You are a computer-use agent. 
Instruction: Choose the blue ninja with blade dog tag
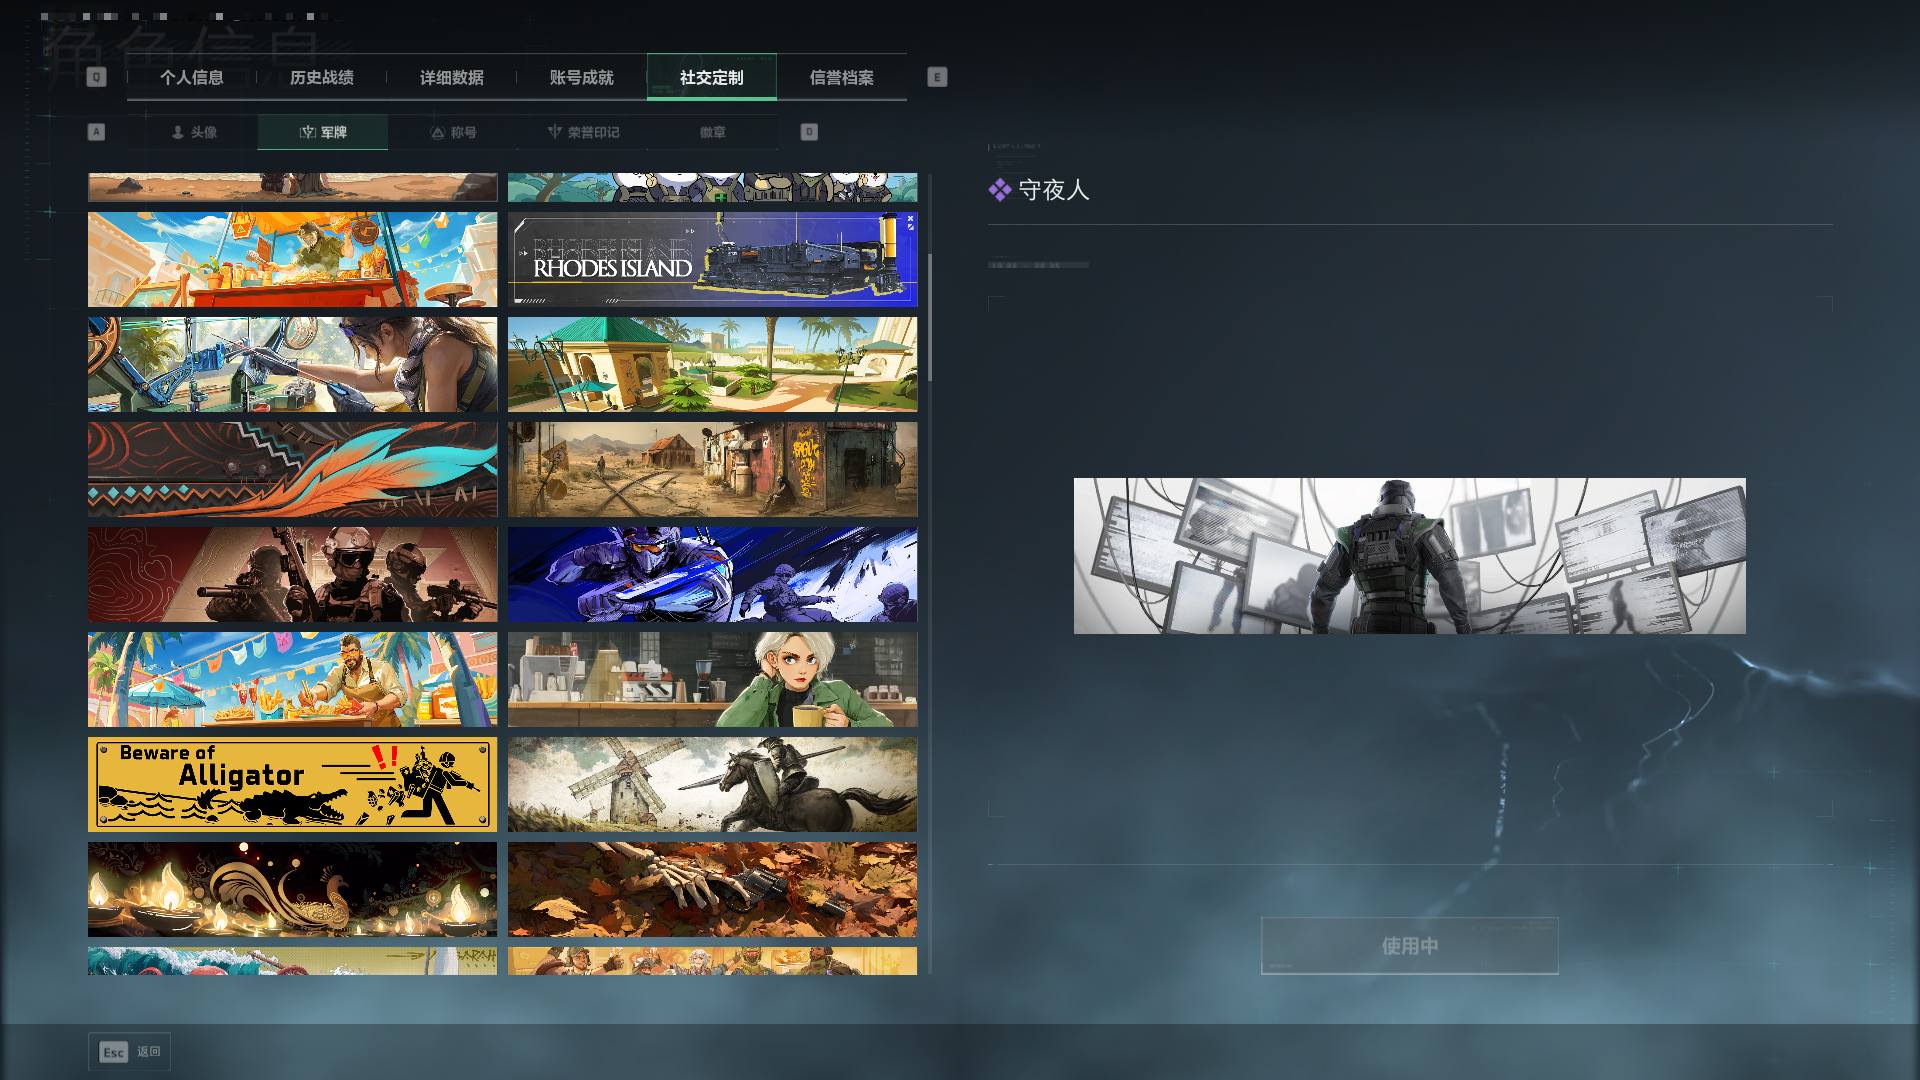tap(712, 574)
